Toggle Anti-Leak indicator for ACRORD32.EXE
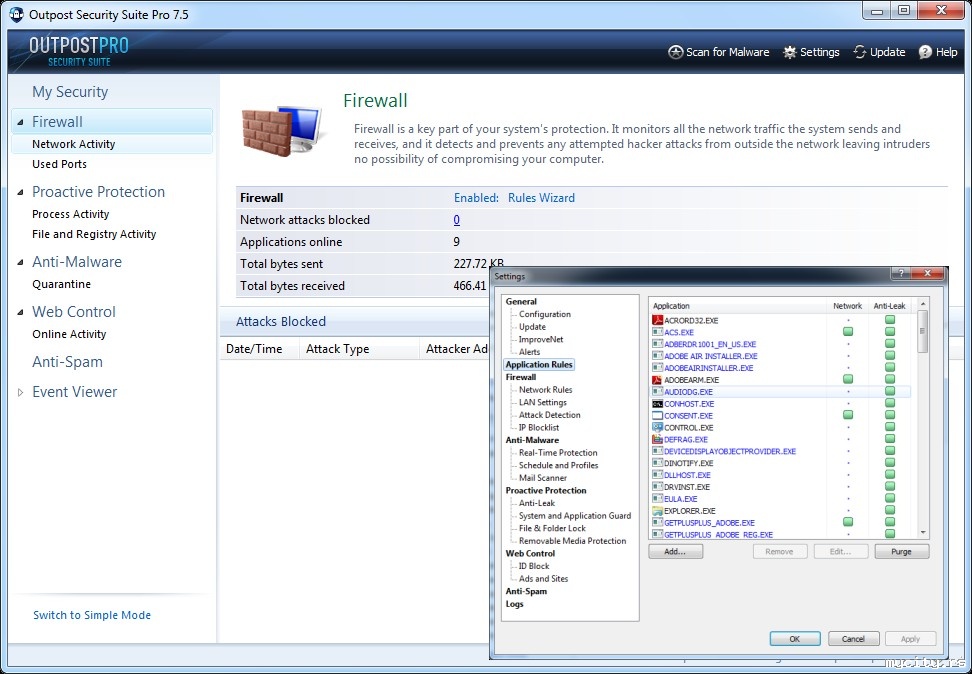The image size is (972, 674). pos(890,320)
